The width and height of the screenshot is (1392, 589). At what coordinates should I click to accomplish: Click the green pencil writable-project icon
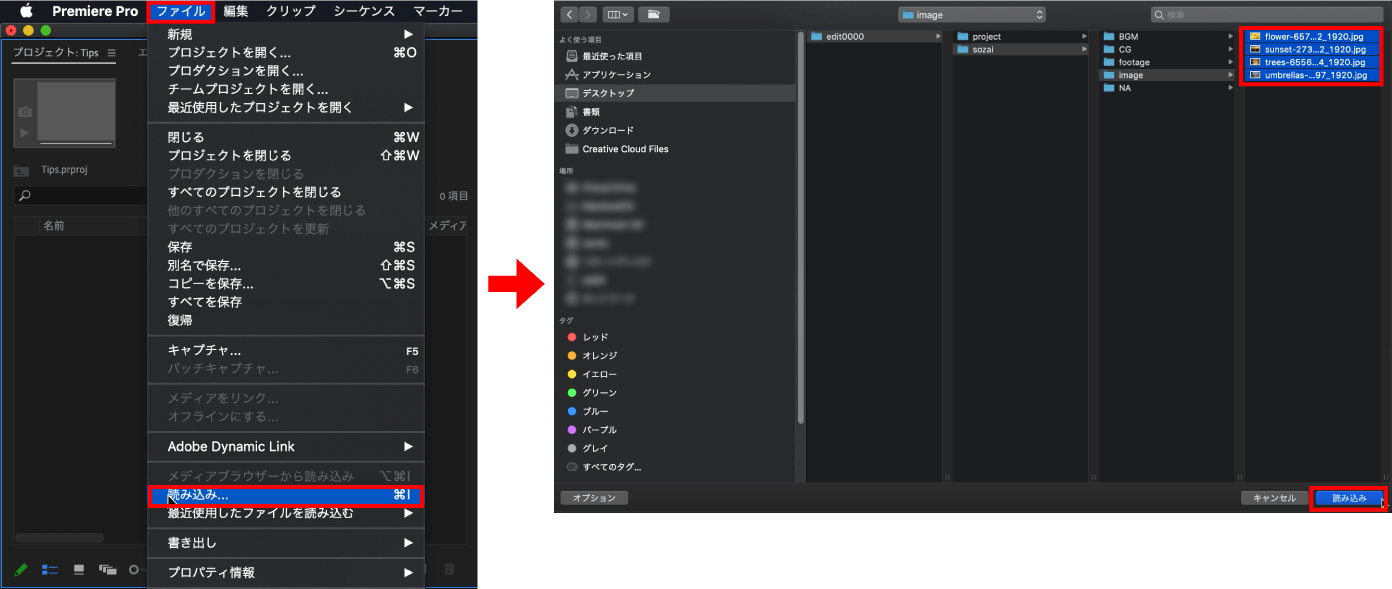pyautogui.click(x=21, y=569)
